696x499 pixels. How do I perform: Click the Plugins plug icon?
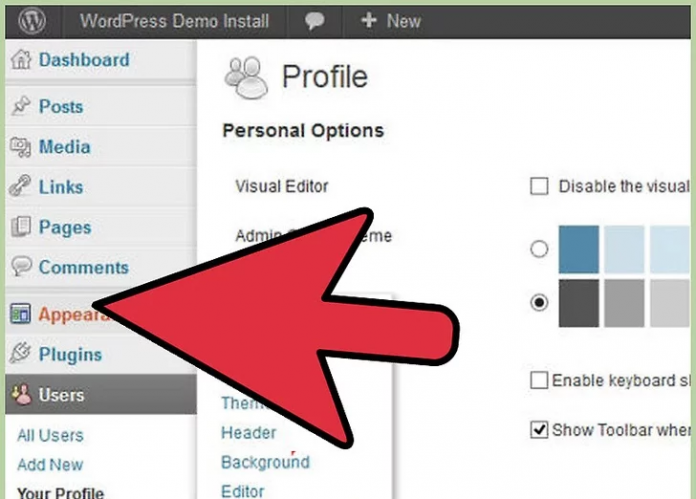click(x=20, y=354)
